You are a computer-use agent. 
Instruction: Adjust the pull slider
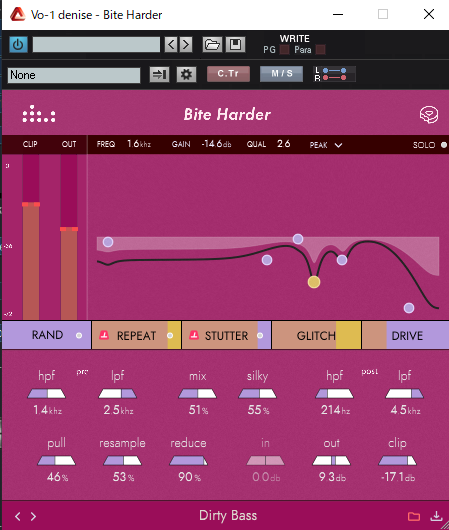pyautogui.click(x=56, y=460)
